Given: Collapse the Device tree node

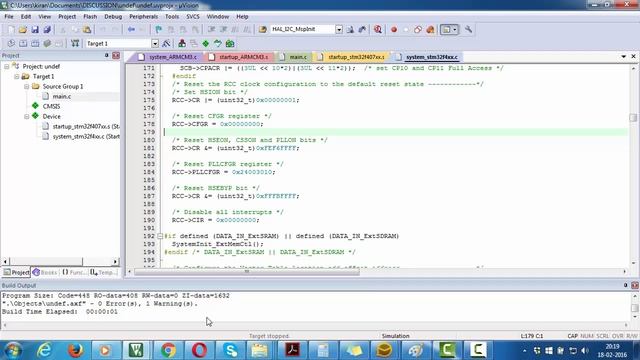Looking at the screenshot, I should [x=27, y=116].
